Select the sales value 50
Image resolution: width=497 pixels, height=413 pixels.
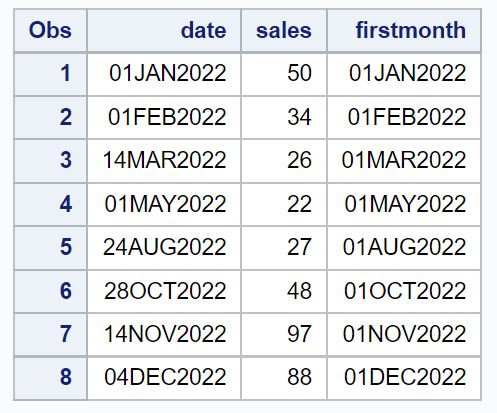click(x=284, y=74)
